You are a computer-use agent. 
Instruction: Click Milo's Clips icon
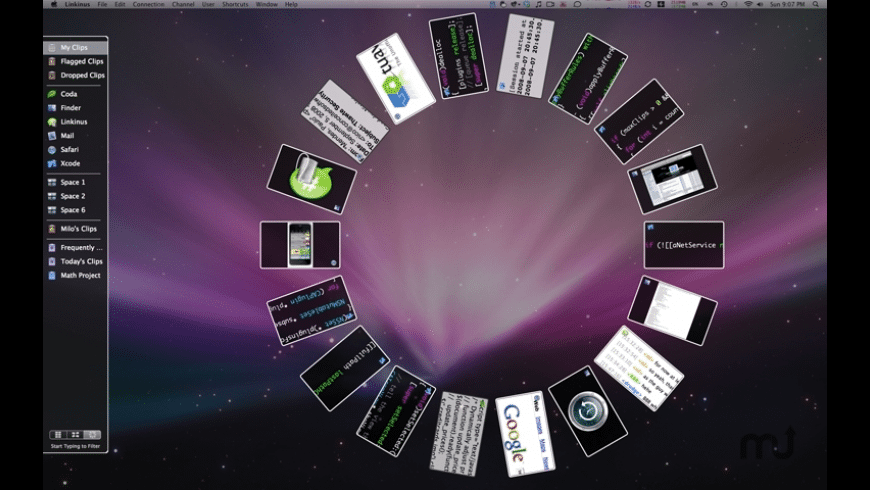tap(52, 229)
